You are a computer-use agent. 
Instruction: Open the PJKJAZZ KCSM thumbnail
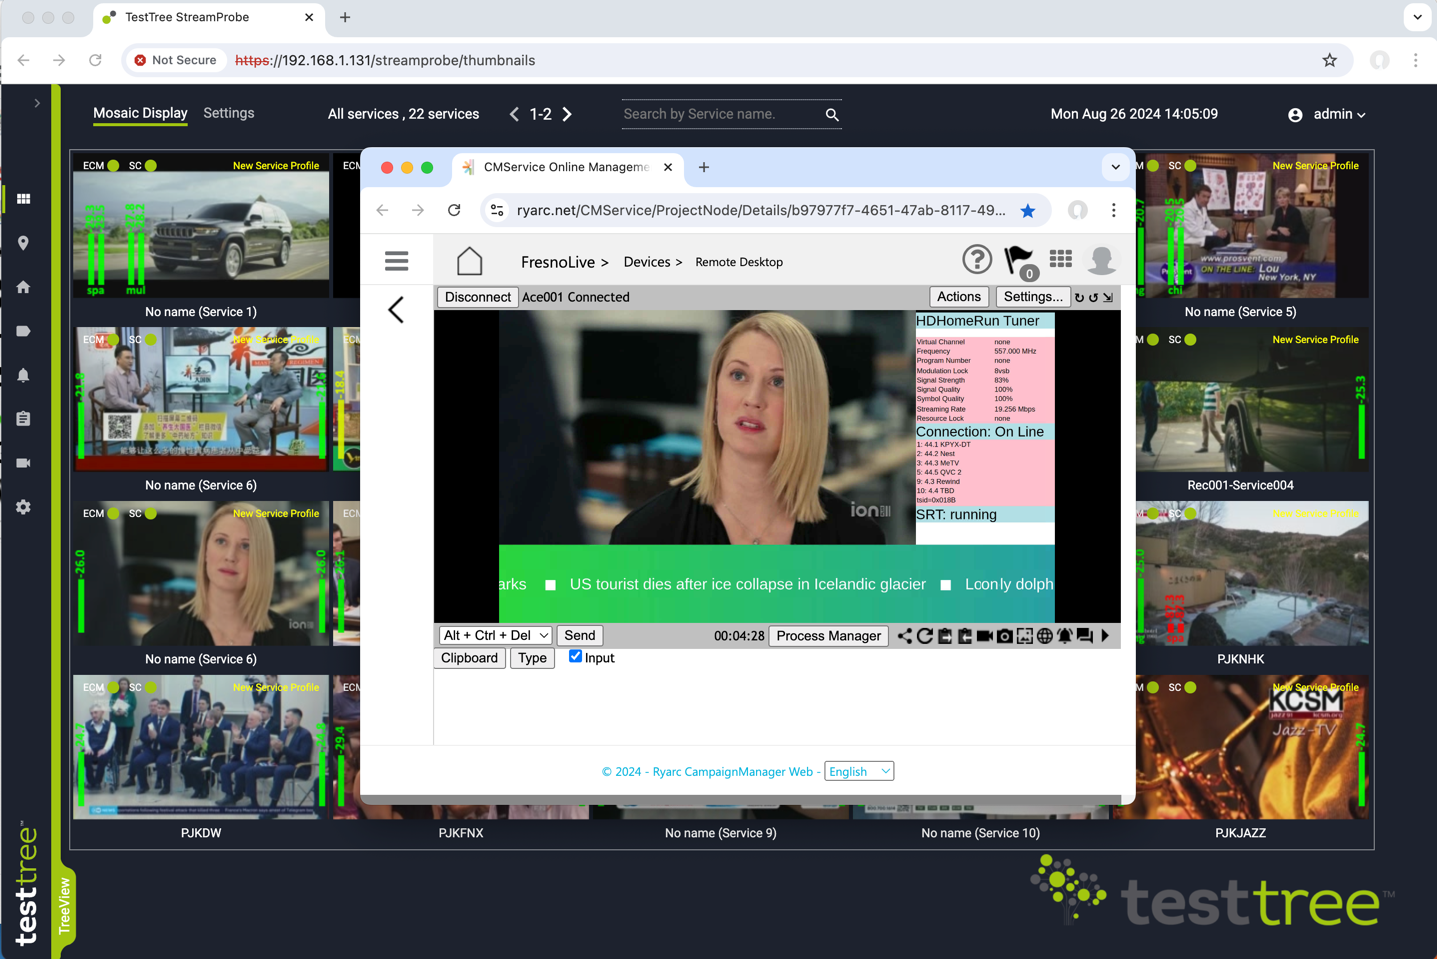point(1240,747)
